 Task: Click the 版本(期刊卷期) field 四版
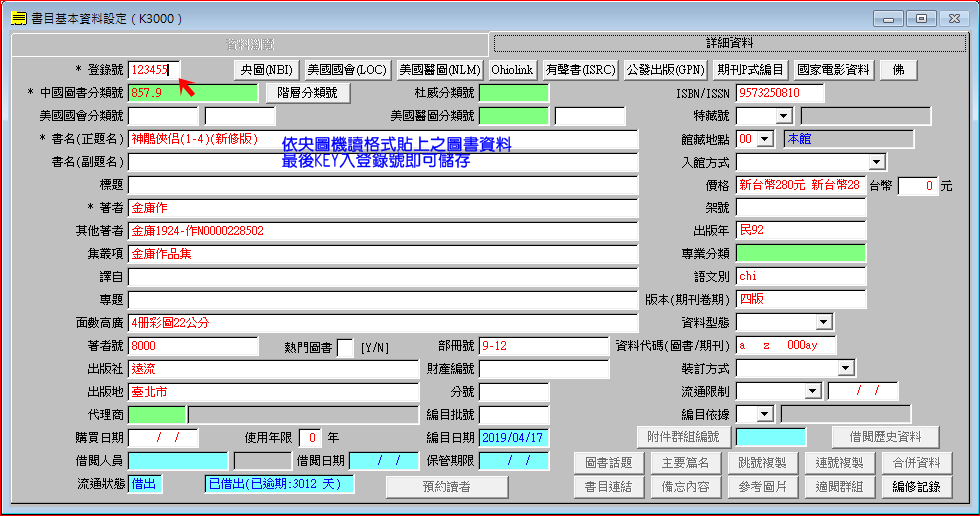pyautogui.click(x=801, y=299)
